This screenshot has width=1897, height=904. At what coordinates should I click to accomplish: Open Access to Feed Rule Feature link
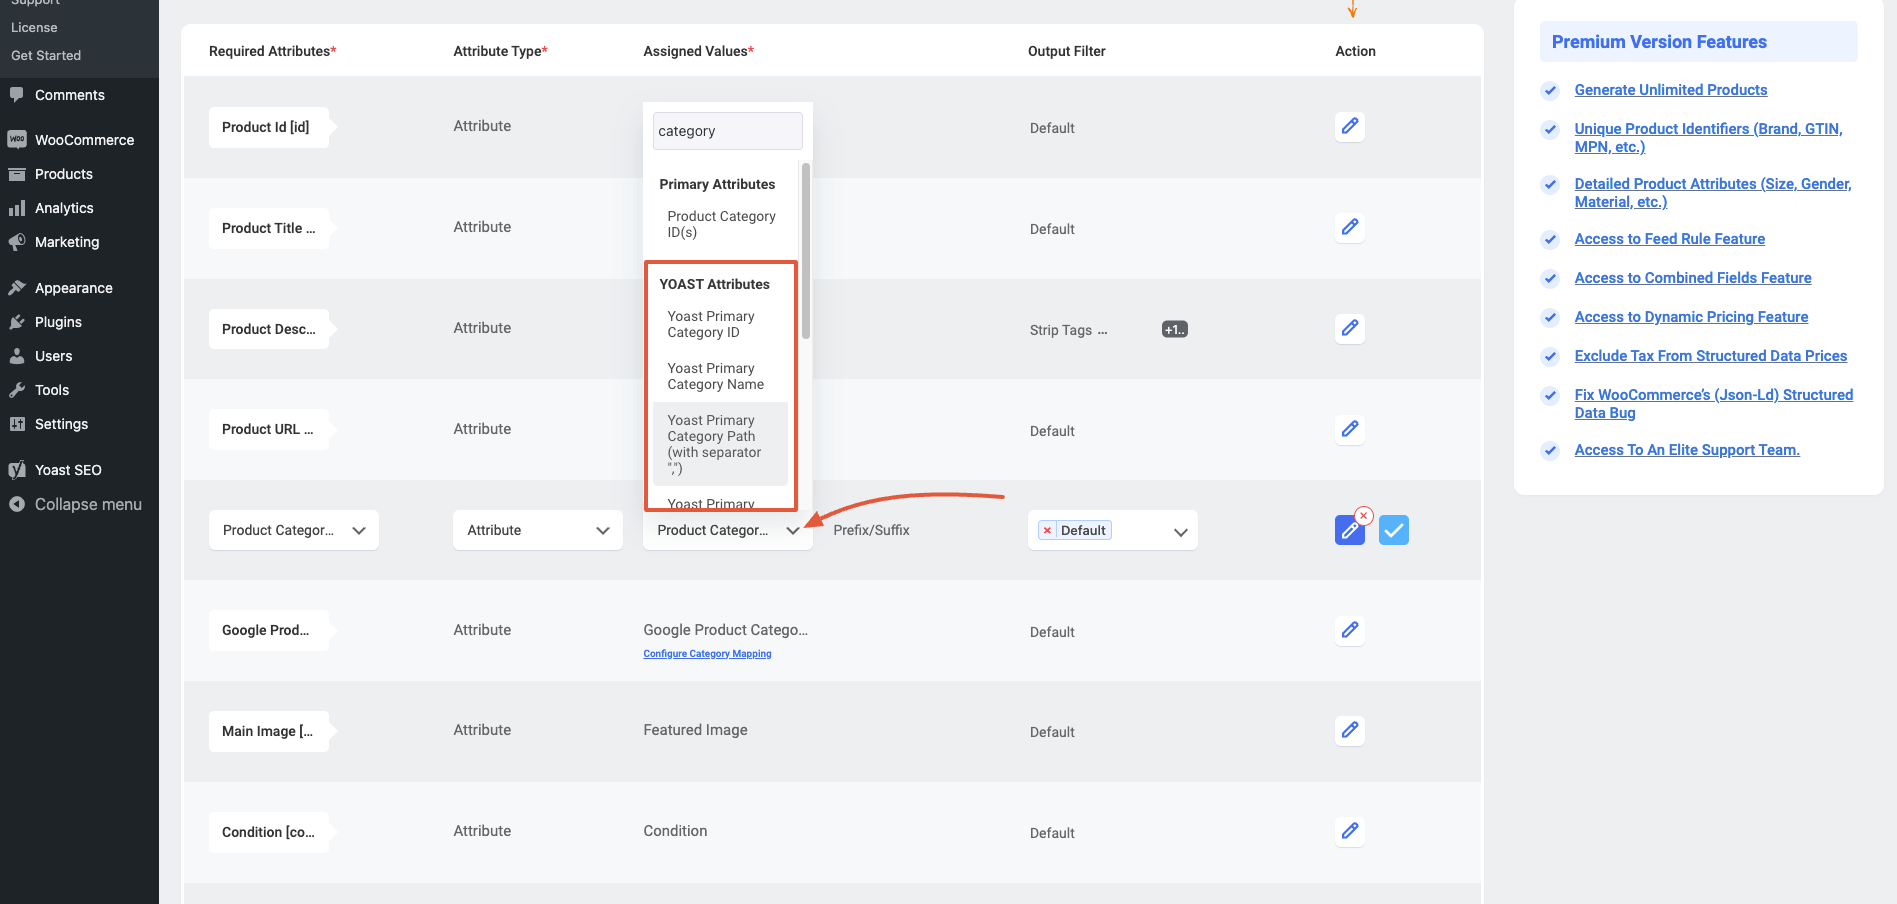point(1669,239)
